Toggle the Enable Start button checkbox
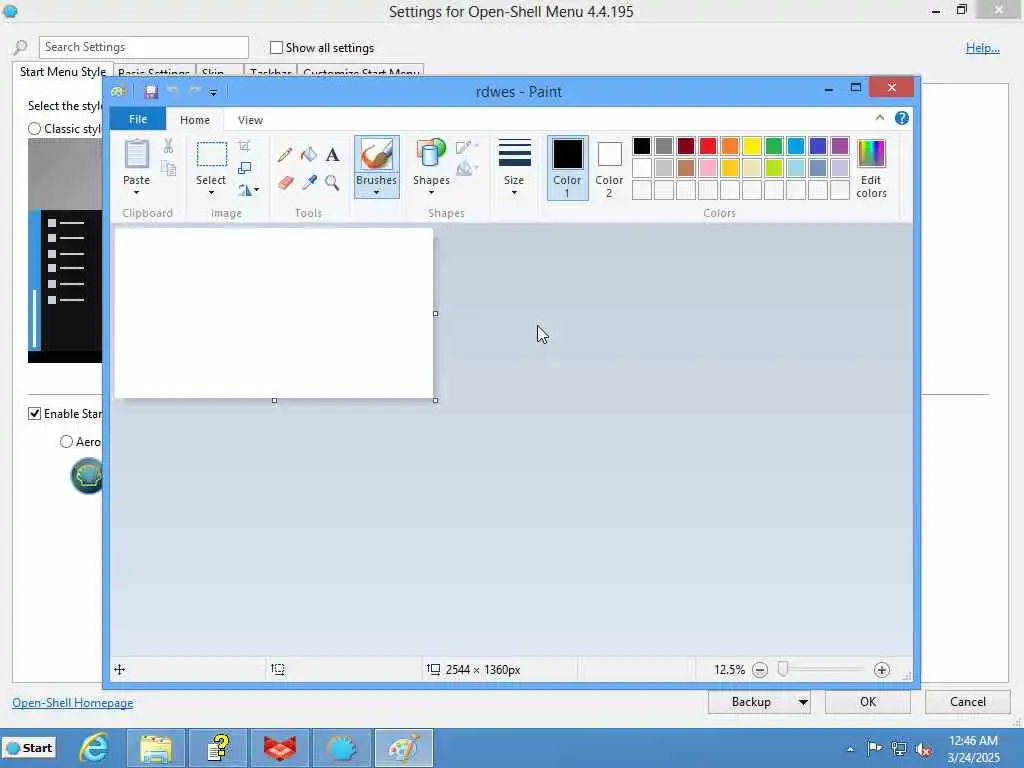The image size is (1024, 768). 35,413
